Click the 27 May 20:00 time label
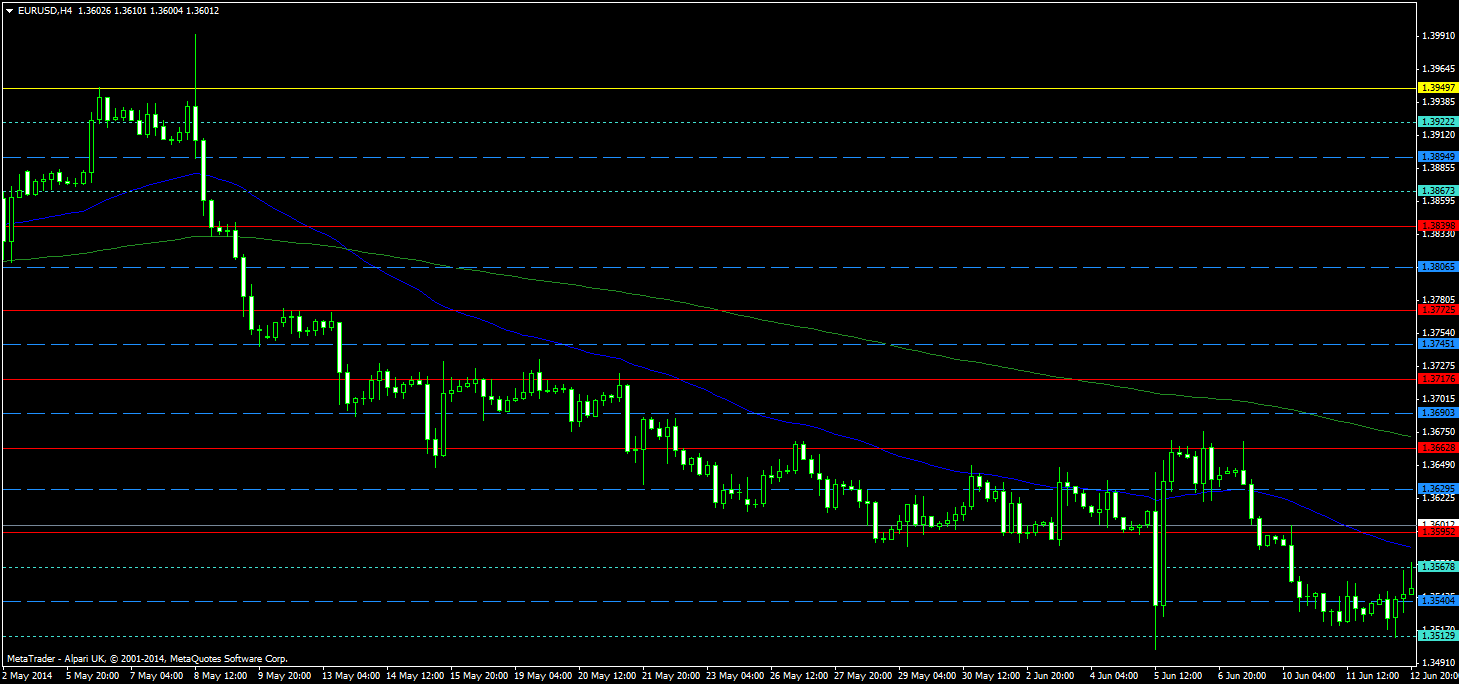The width and height of the screenshot is (1459, 684). click(x=864, y=676)
